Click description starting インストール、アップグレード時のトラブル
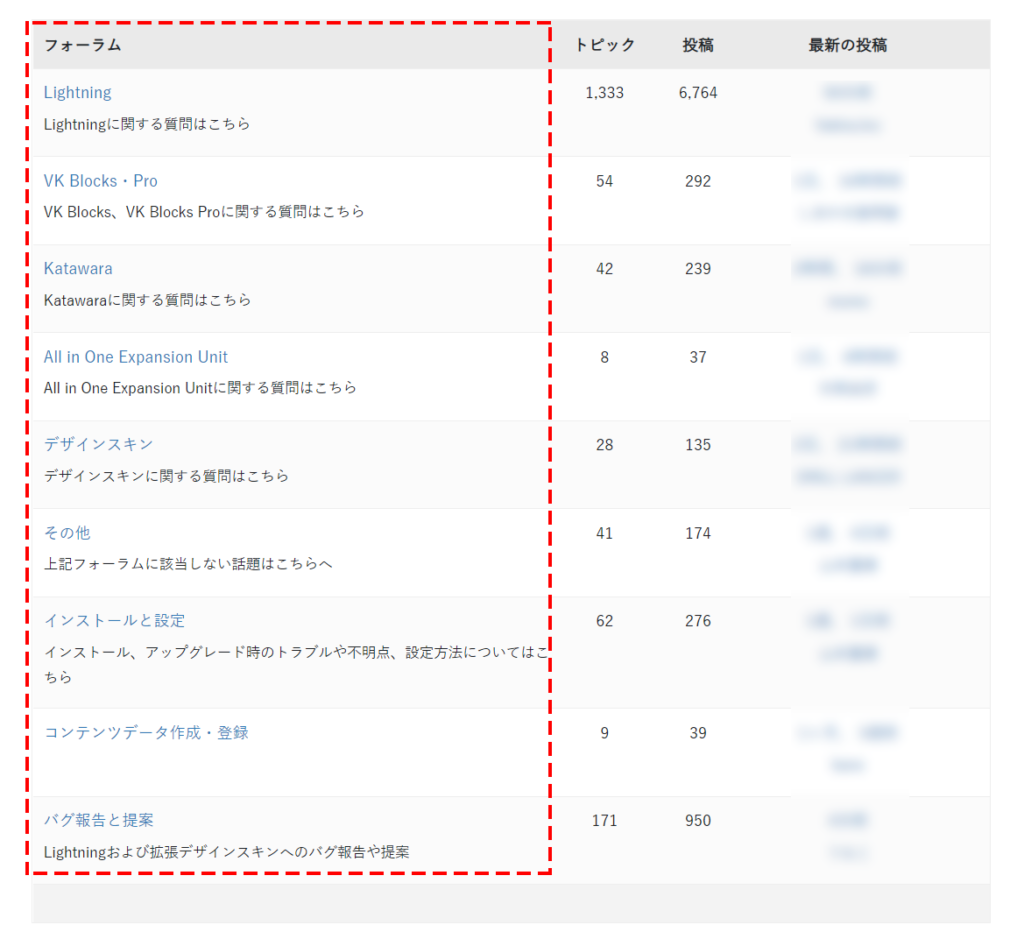Viewport: 1024px width, 939px height. coord(295,664)
